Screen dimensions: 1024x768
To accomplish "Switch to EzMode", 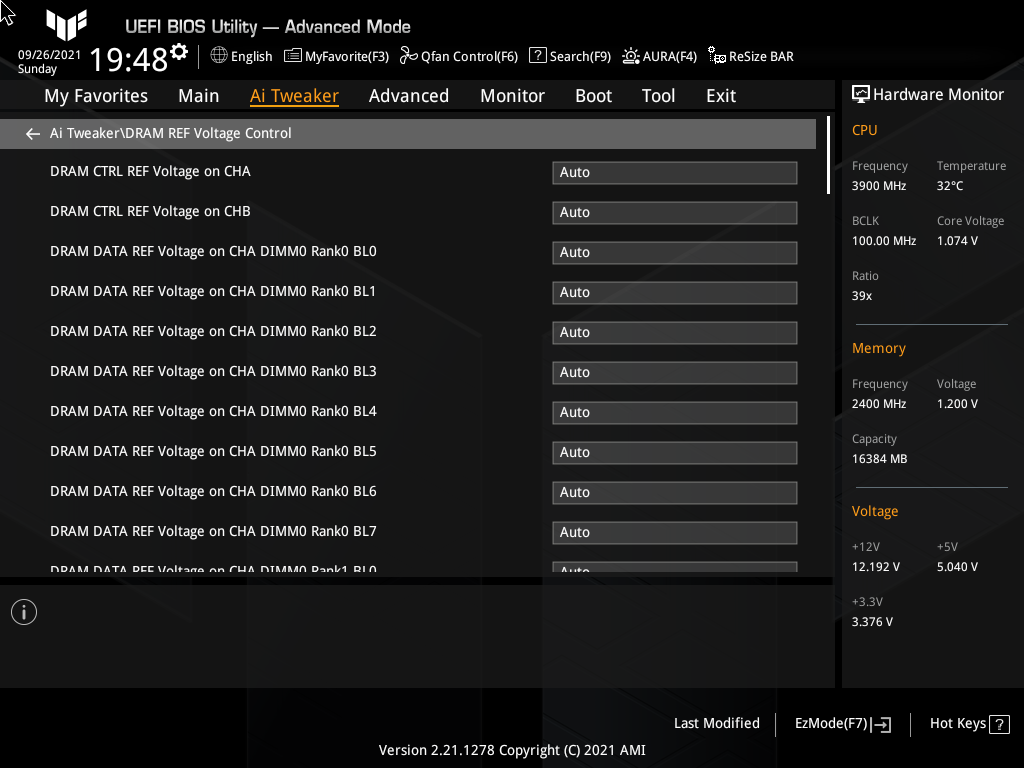I will point(841,723).
